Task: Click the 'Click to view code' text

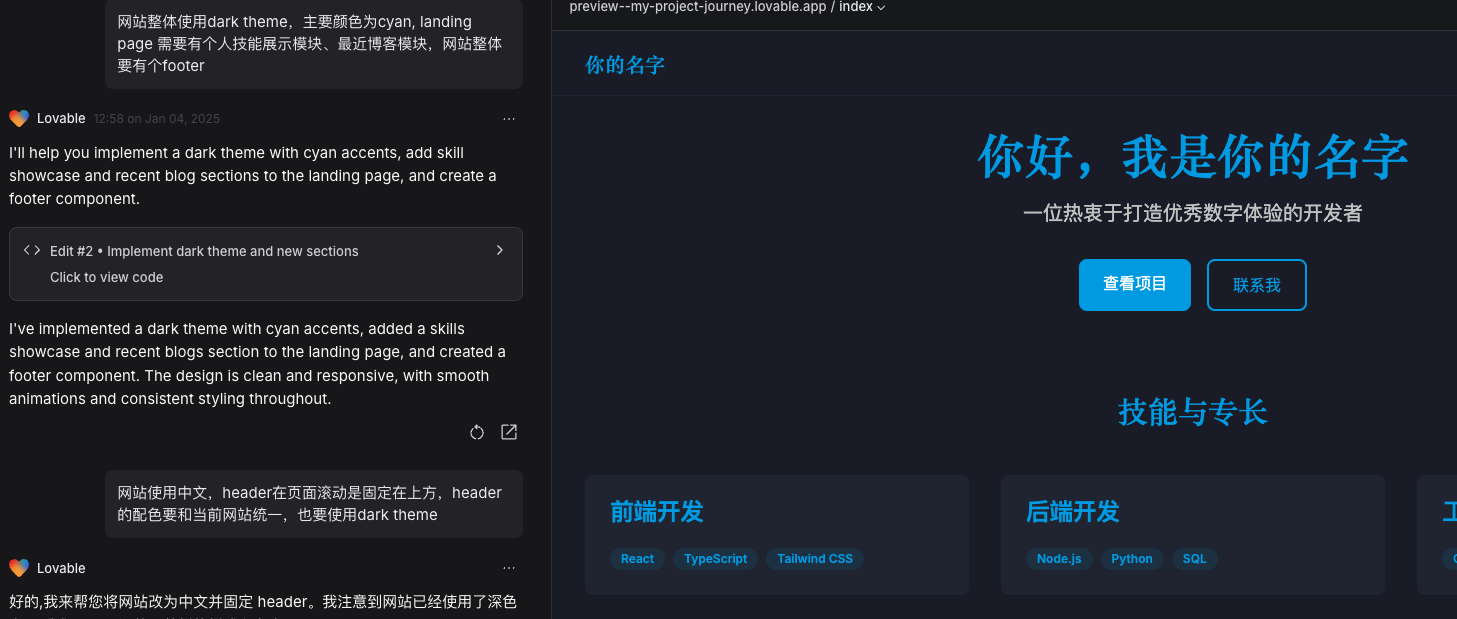Action: click(x=106, y=277)
